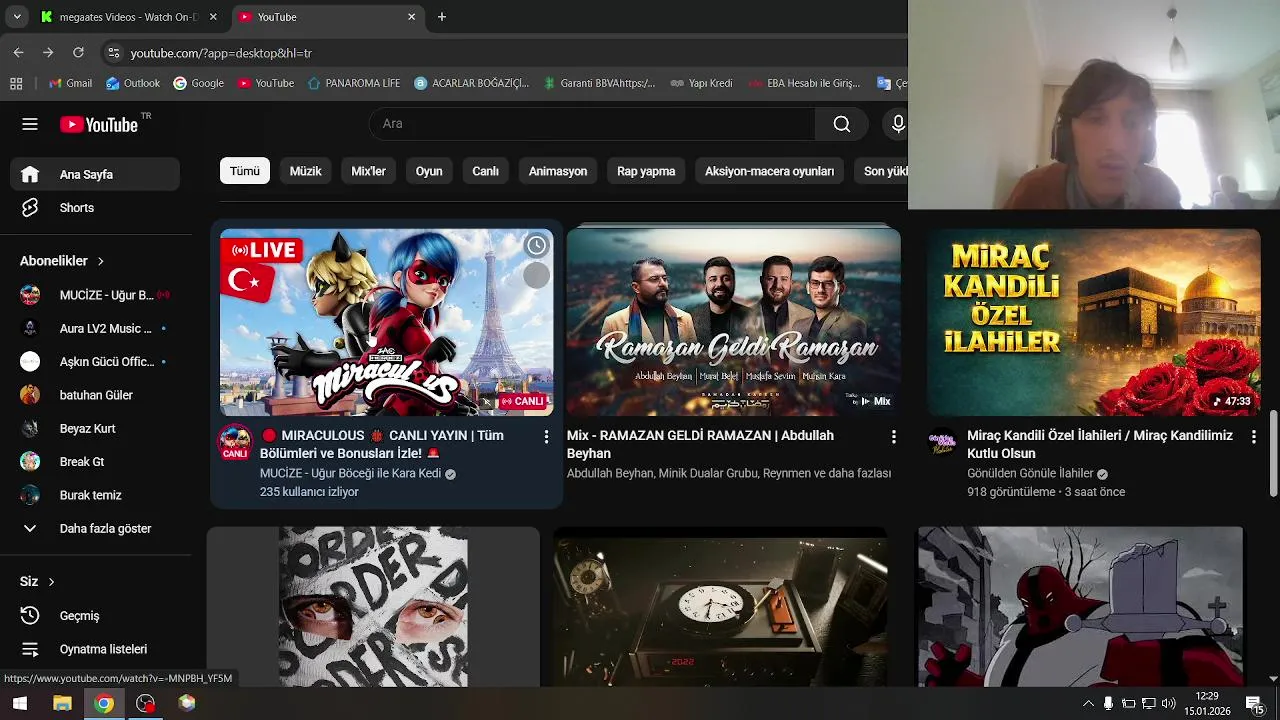Select the Animasyon filter chip
This screenshot has width=1280, height=720.
[x=558, y=171]
